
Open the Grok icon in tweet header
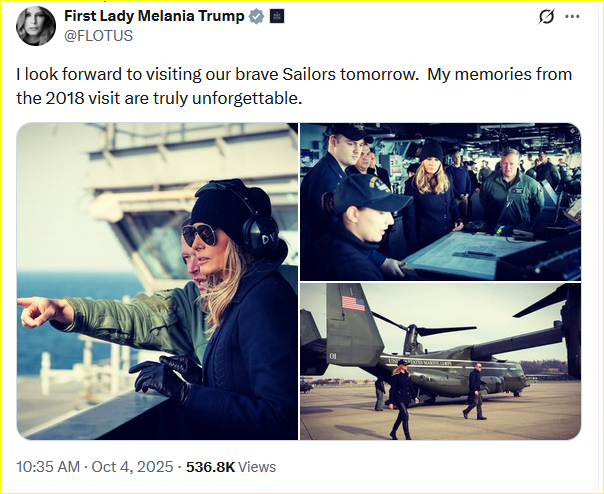click(x=546, y=17)
